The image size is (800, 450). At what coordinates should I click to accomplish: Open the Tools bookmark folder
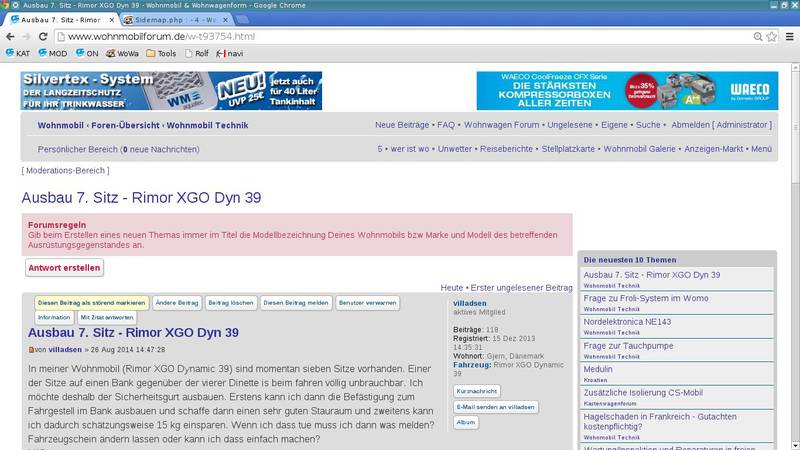(161, 53)
